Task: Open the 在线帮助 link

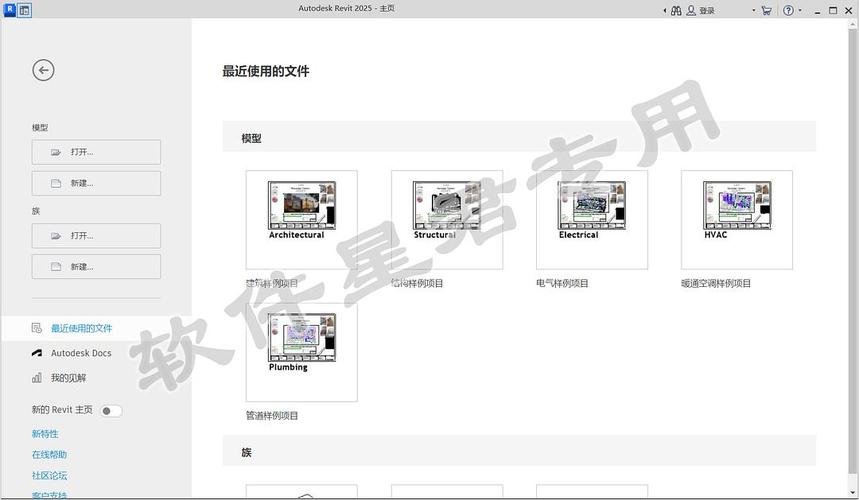Action: click(49, 455)
